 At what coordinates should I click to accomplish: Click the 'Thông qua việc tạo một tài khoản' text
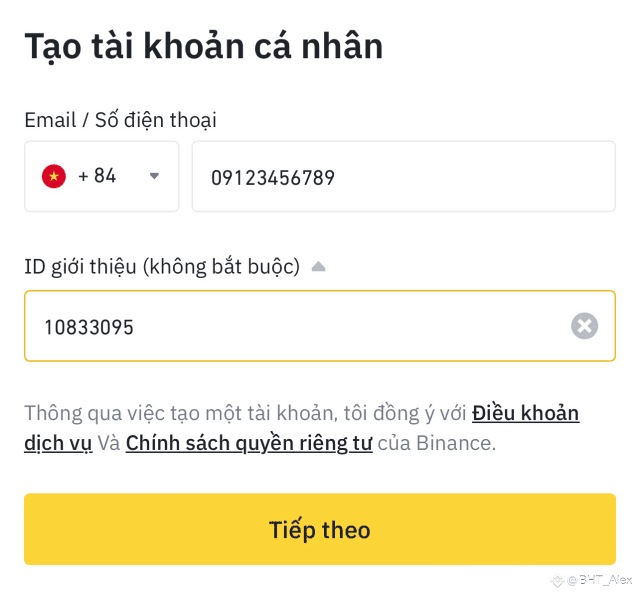pyautogui.click(x=181, y=413)
